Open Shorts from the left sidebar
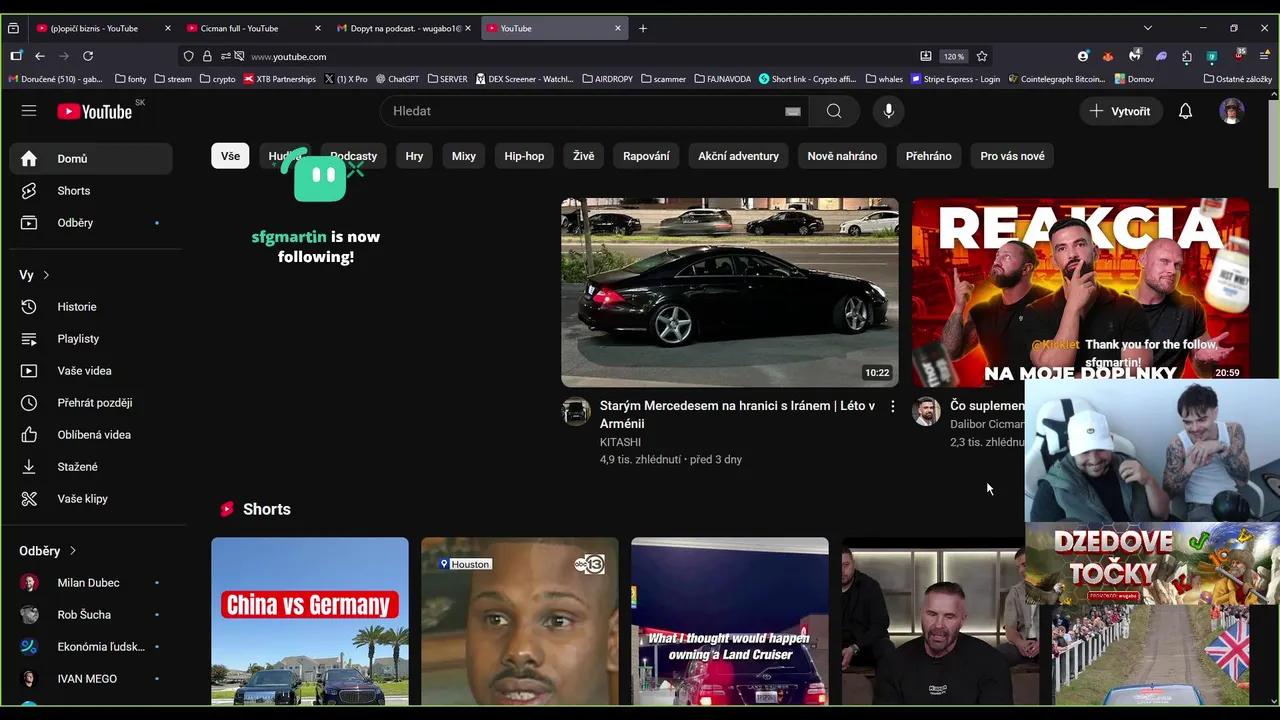The height and width of the screenshot is (720, 1280). coord(91,190)
